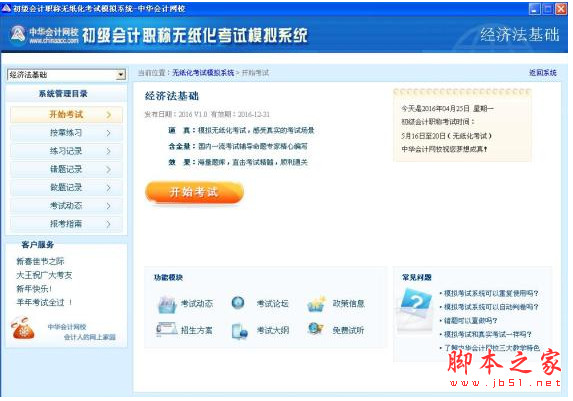Maximize the exam simulator window
The image size is (573, 401).
coord(547,9)
